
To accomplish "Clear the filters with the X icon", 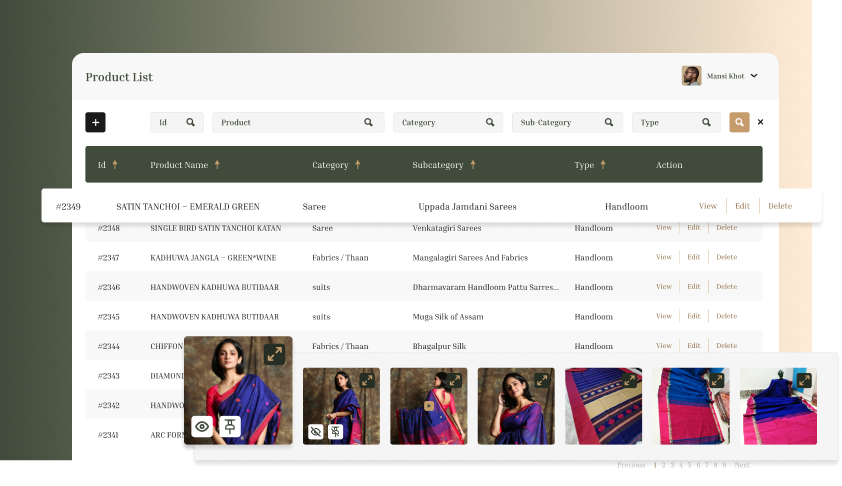I will [x=760, y=122].
